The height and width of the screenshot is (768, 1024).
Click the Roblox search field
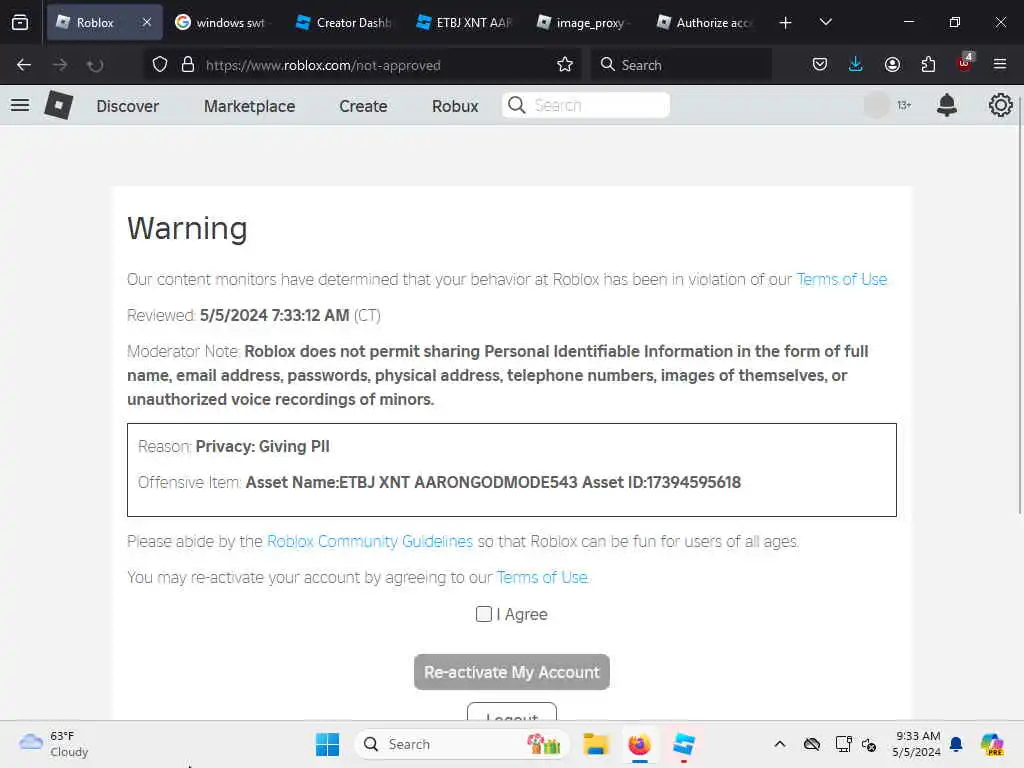586,105
